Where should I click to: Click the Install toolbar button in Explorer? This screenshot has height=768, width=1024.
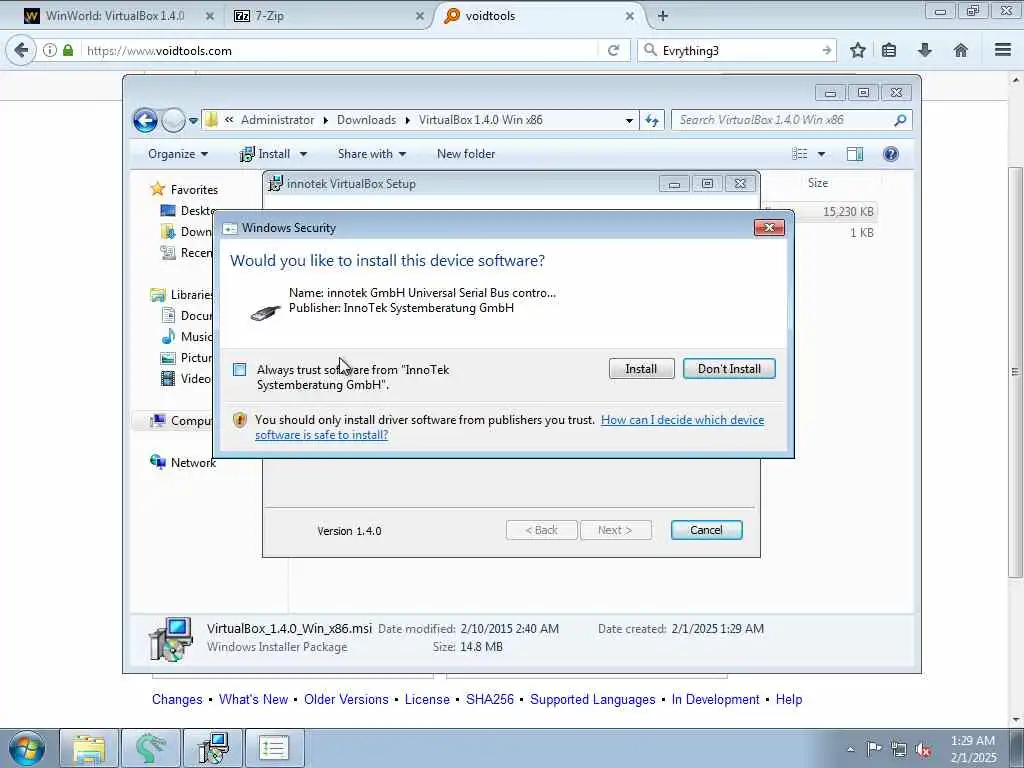[265, 154]
